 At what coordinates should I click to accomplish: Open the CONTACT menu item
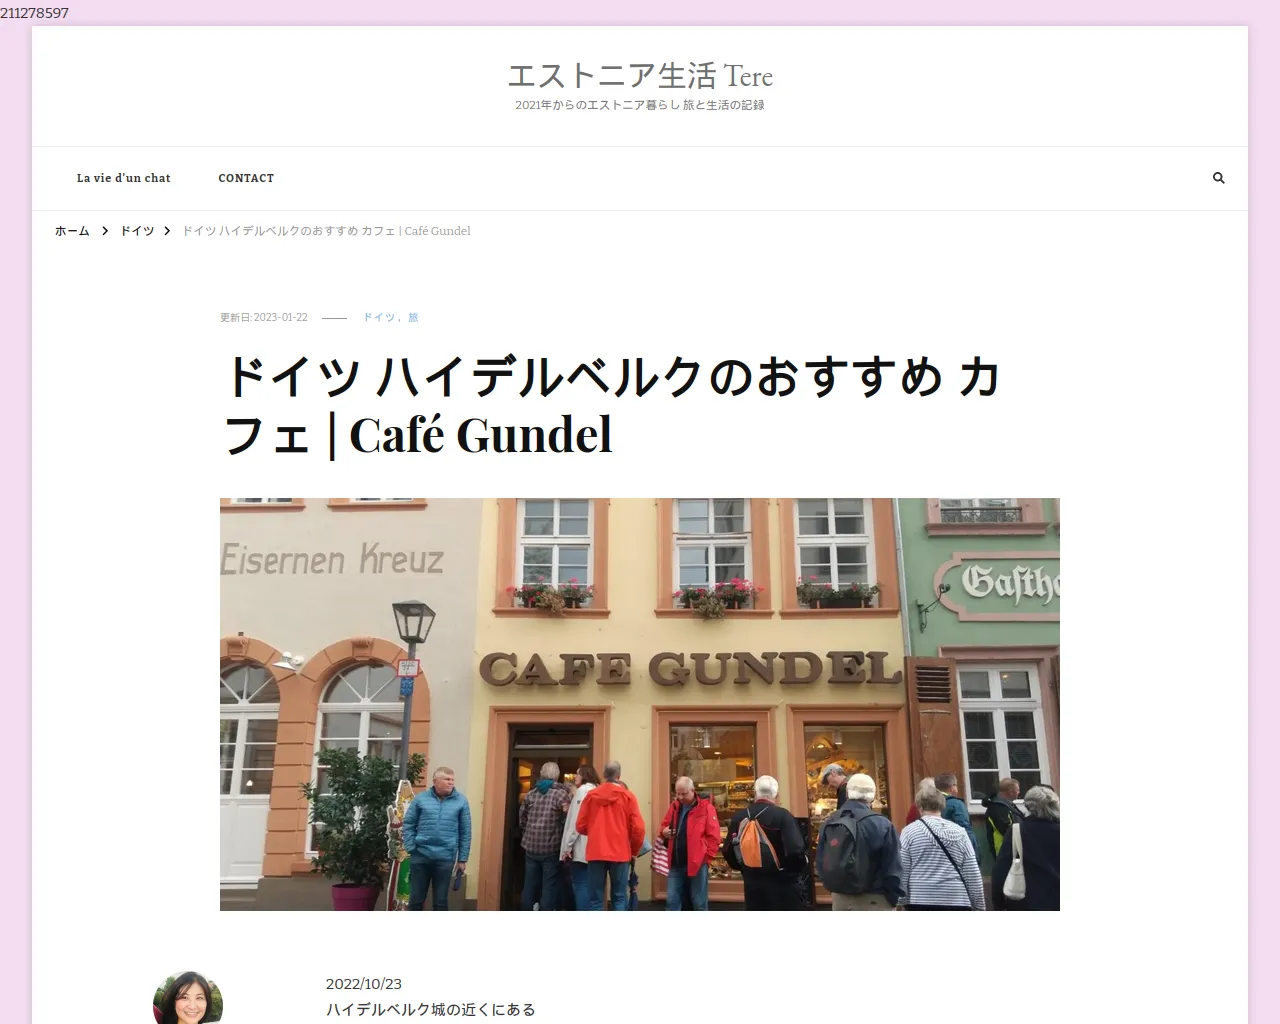246,178
